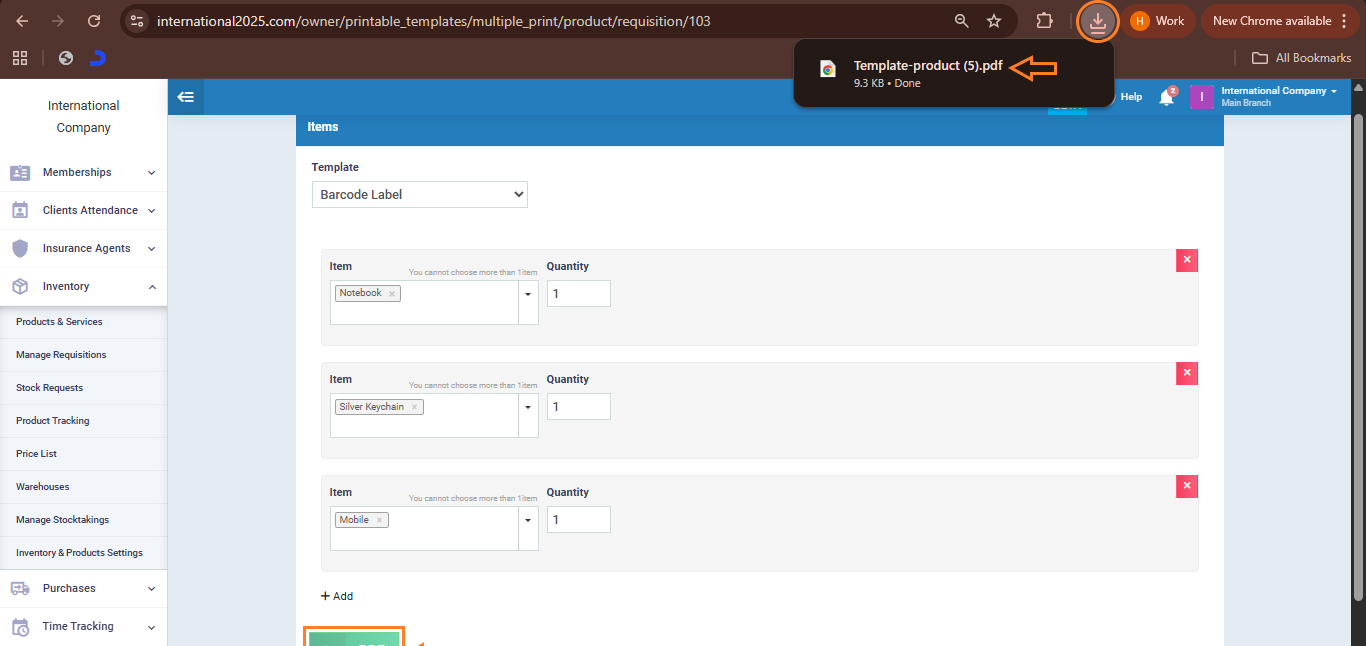This screenshot has width=1366, height=646.
Task: Open the Barcode Label template dropdown
Action: tap(419, 194)
